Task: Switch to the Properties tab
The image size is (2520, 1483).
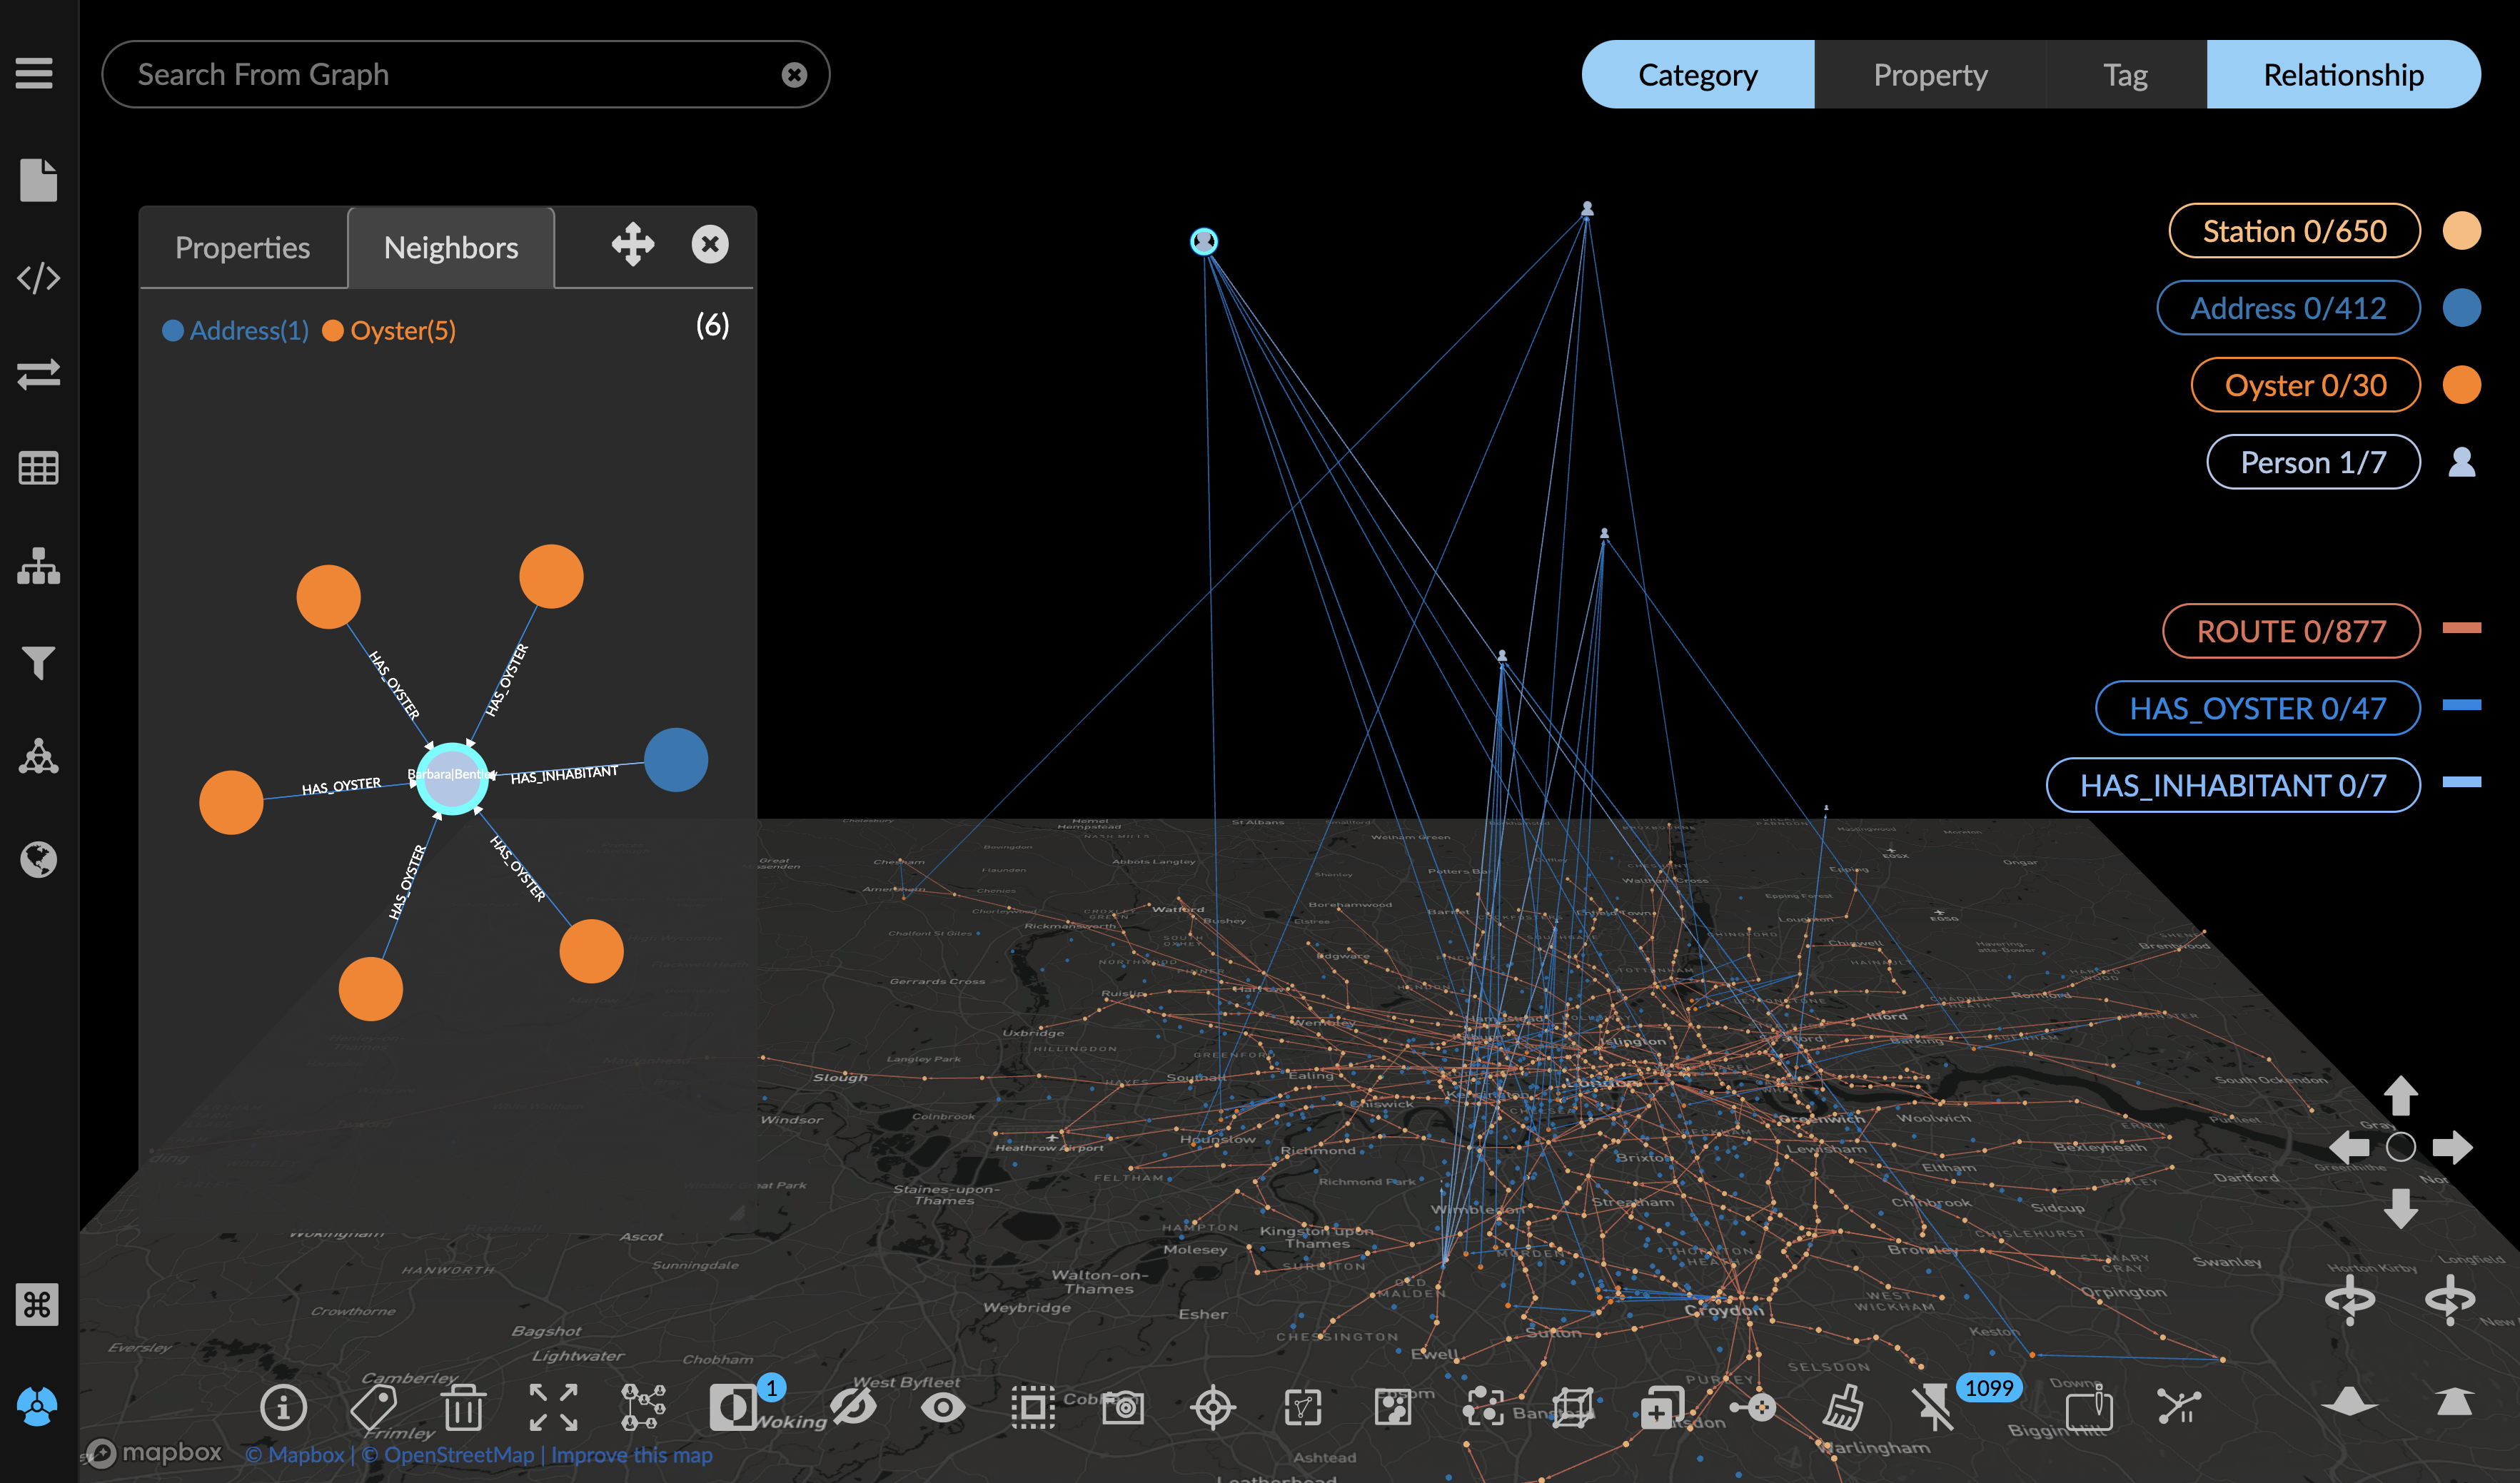Action: 242,248
